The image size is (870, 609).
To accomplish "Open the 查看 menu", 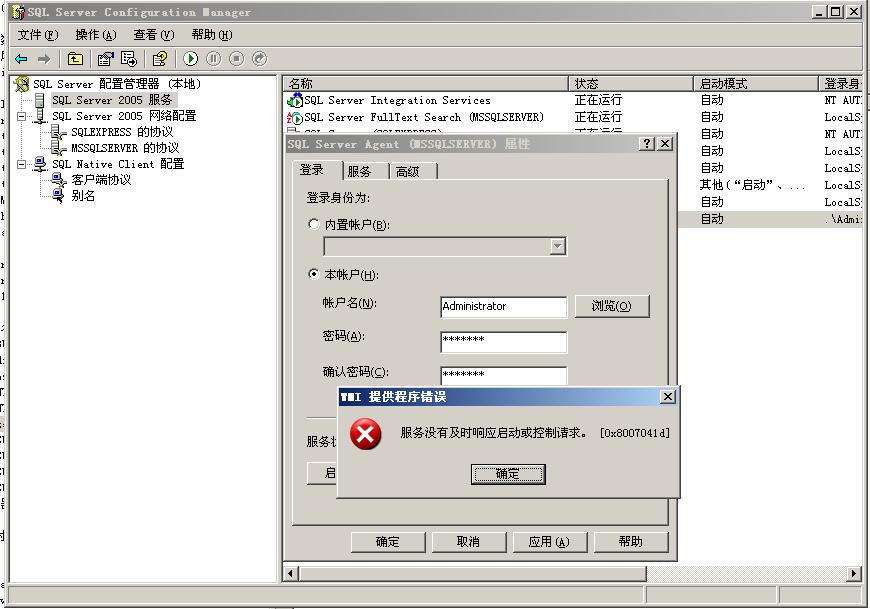I will (x=154, y=35).
